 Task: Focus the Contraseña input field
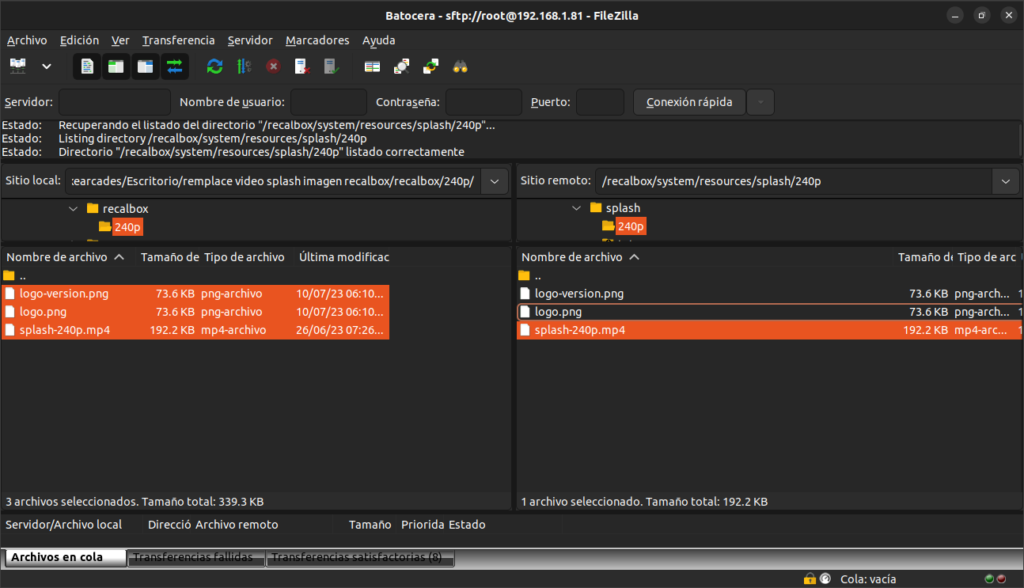(x=483, y=102)
